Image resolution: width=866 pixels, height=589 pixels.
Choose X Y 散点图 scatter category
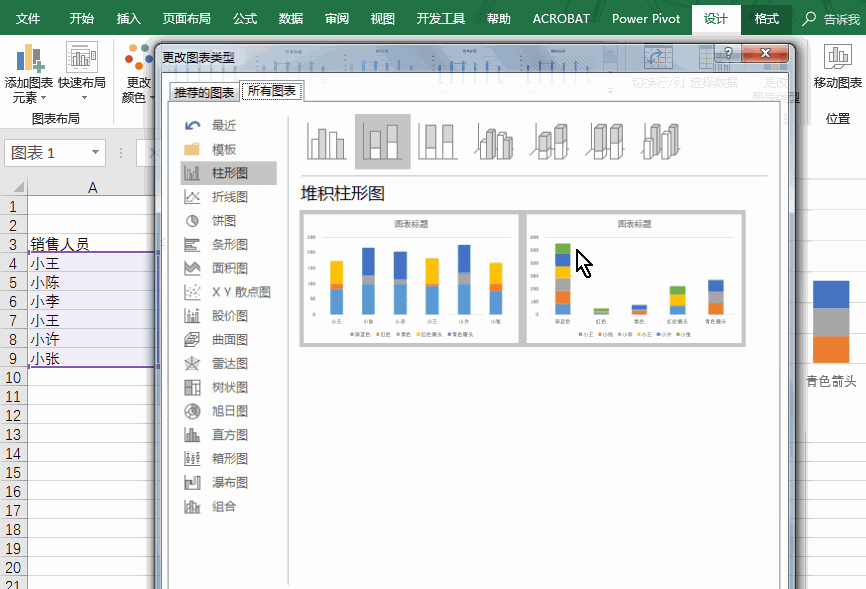click(x=229, y=292)
